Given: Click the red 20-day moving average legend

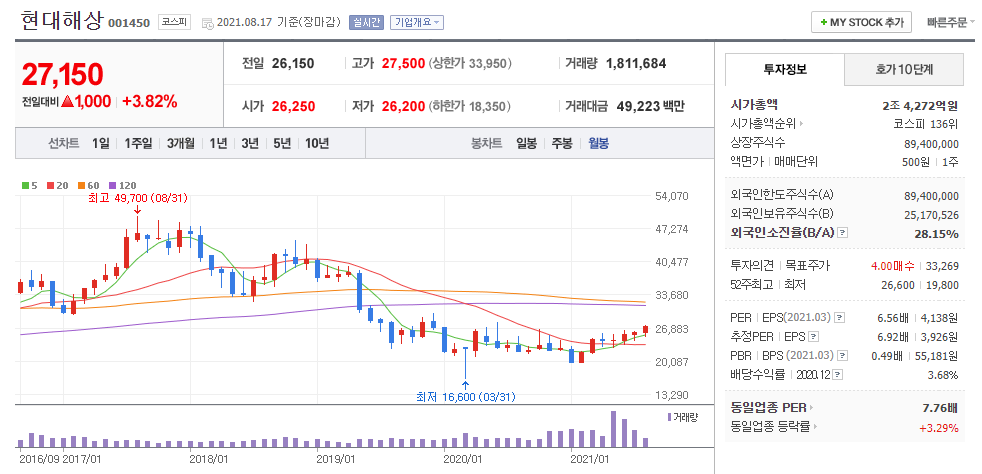Looking at the screenshot, I should pyautogui.click(x=58, y=185).
